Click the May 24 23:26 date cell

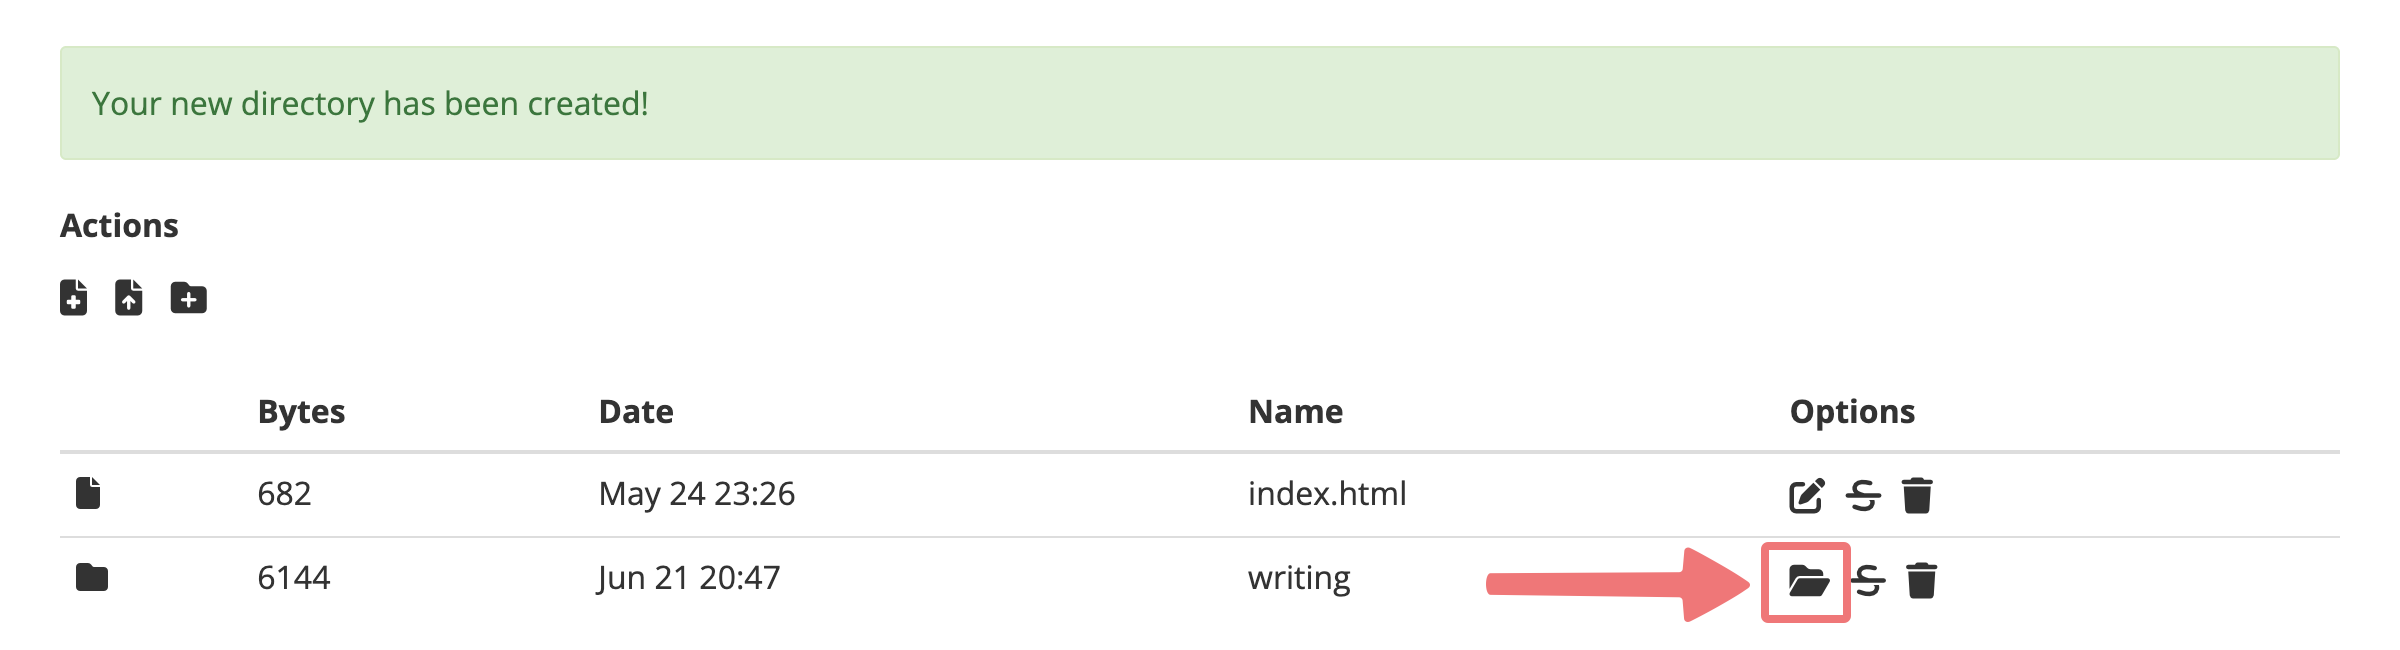click(x=697, y=493)
